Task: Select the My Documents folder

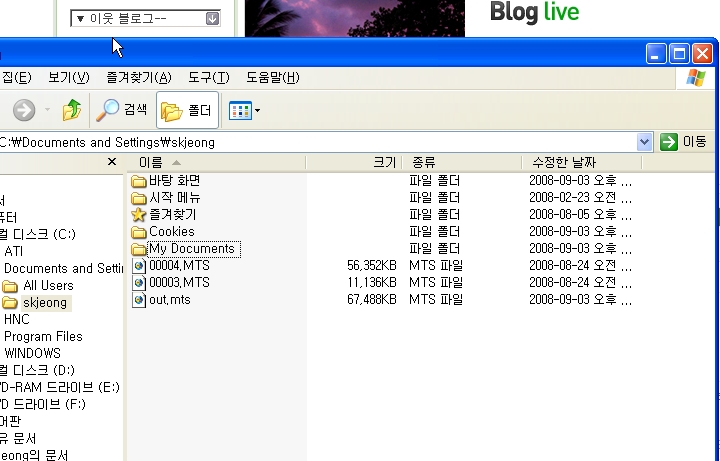Action: pyautogui.click(x=190, y=248)
